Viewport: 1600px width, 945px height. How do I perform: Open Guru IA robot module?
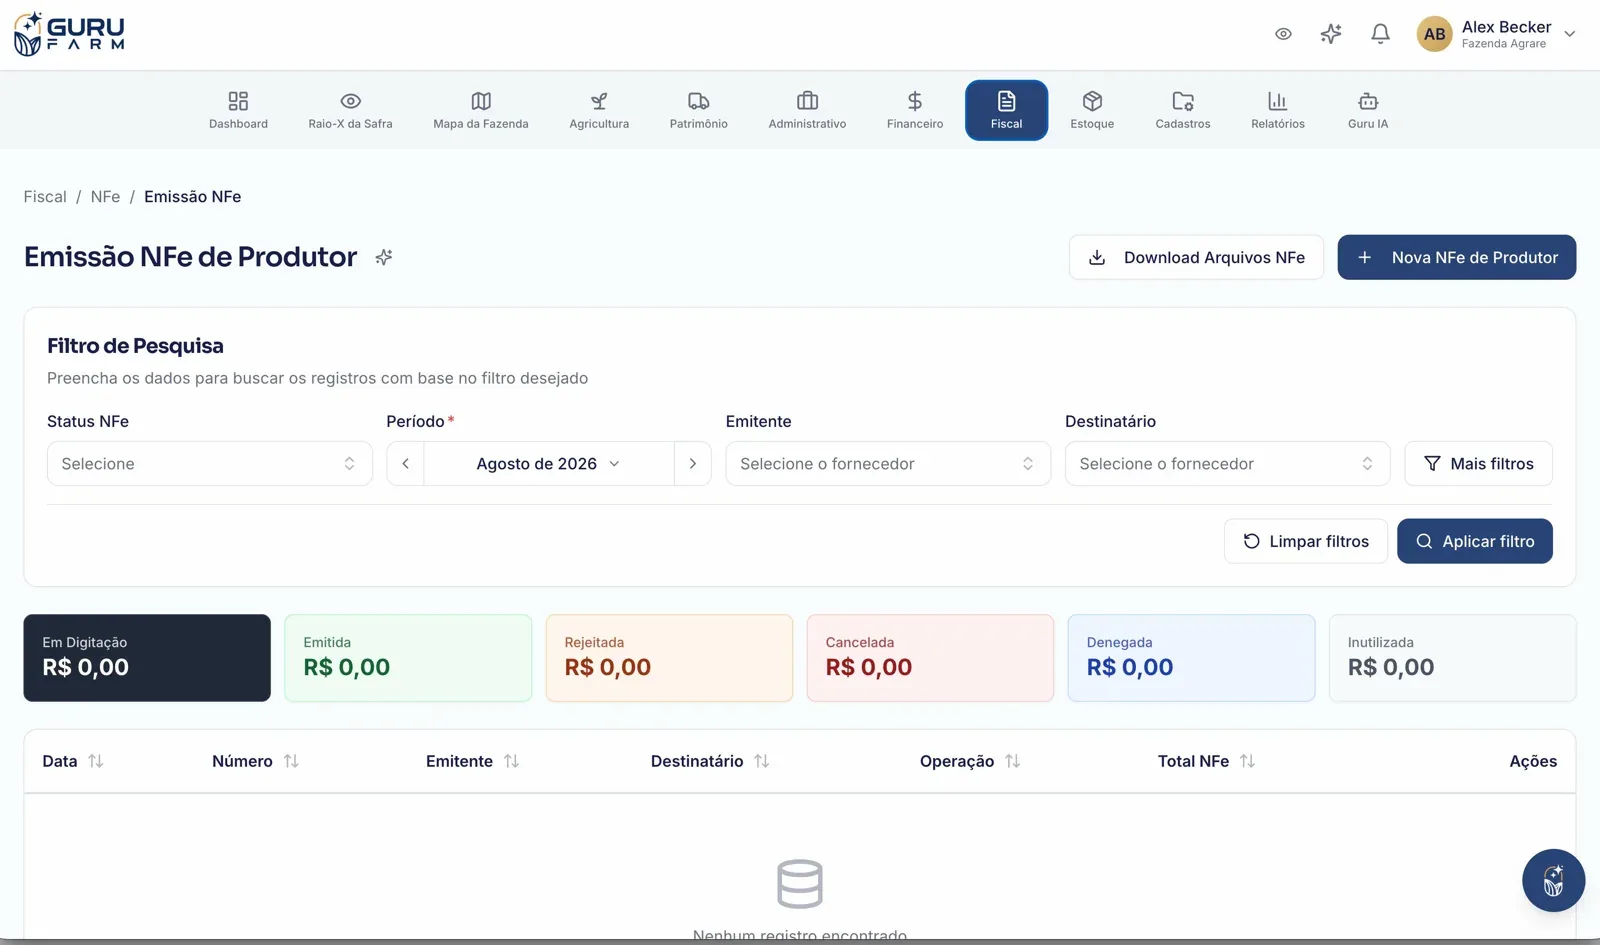[x=1368, y=110]
